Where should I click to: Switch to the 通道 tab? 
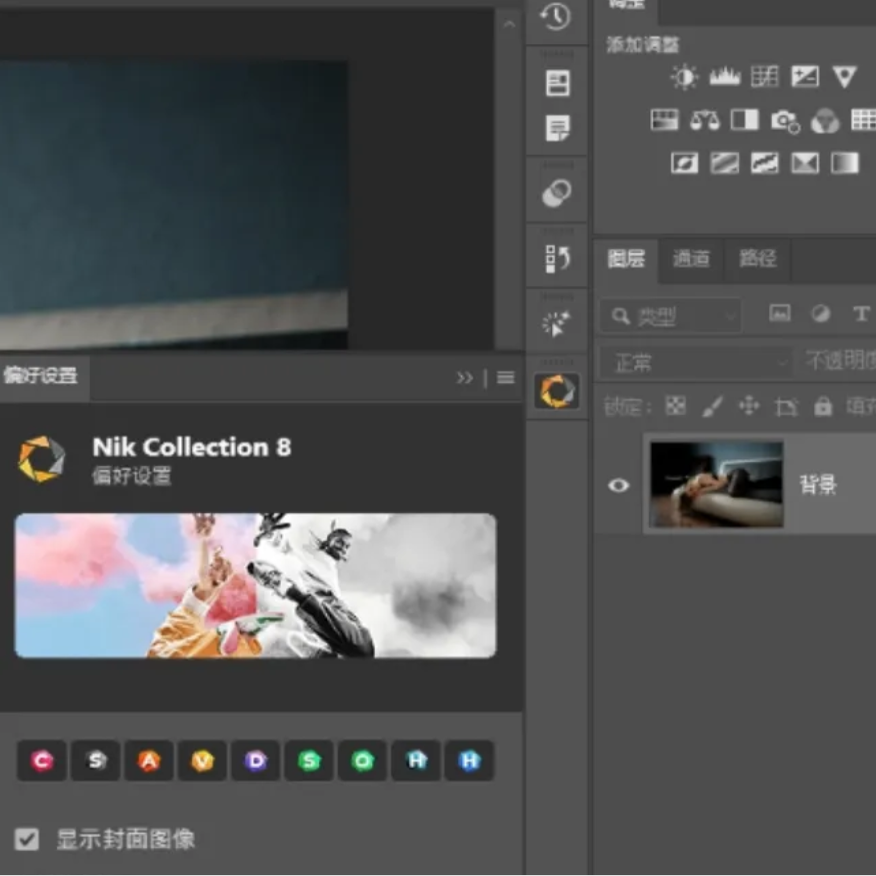[691, 259]
